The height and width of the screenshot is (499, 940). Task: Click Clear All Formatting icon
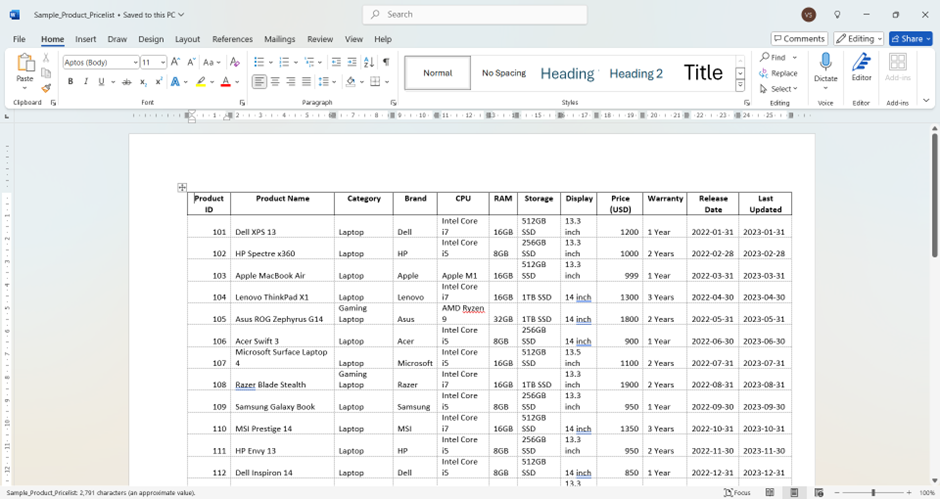pyautogui.click(x=235, y=62)
